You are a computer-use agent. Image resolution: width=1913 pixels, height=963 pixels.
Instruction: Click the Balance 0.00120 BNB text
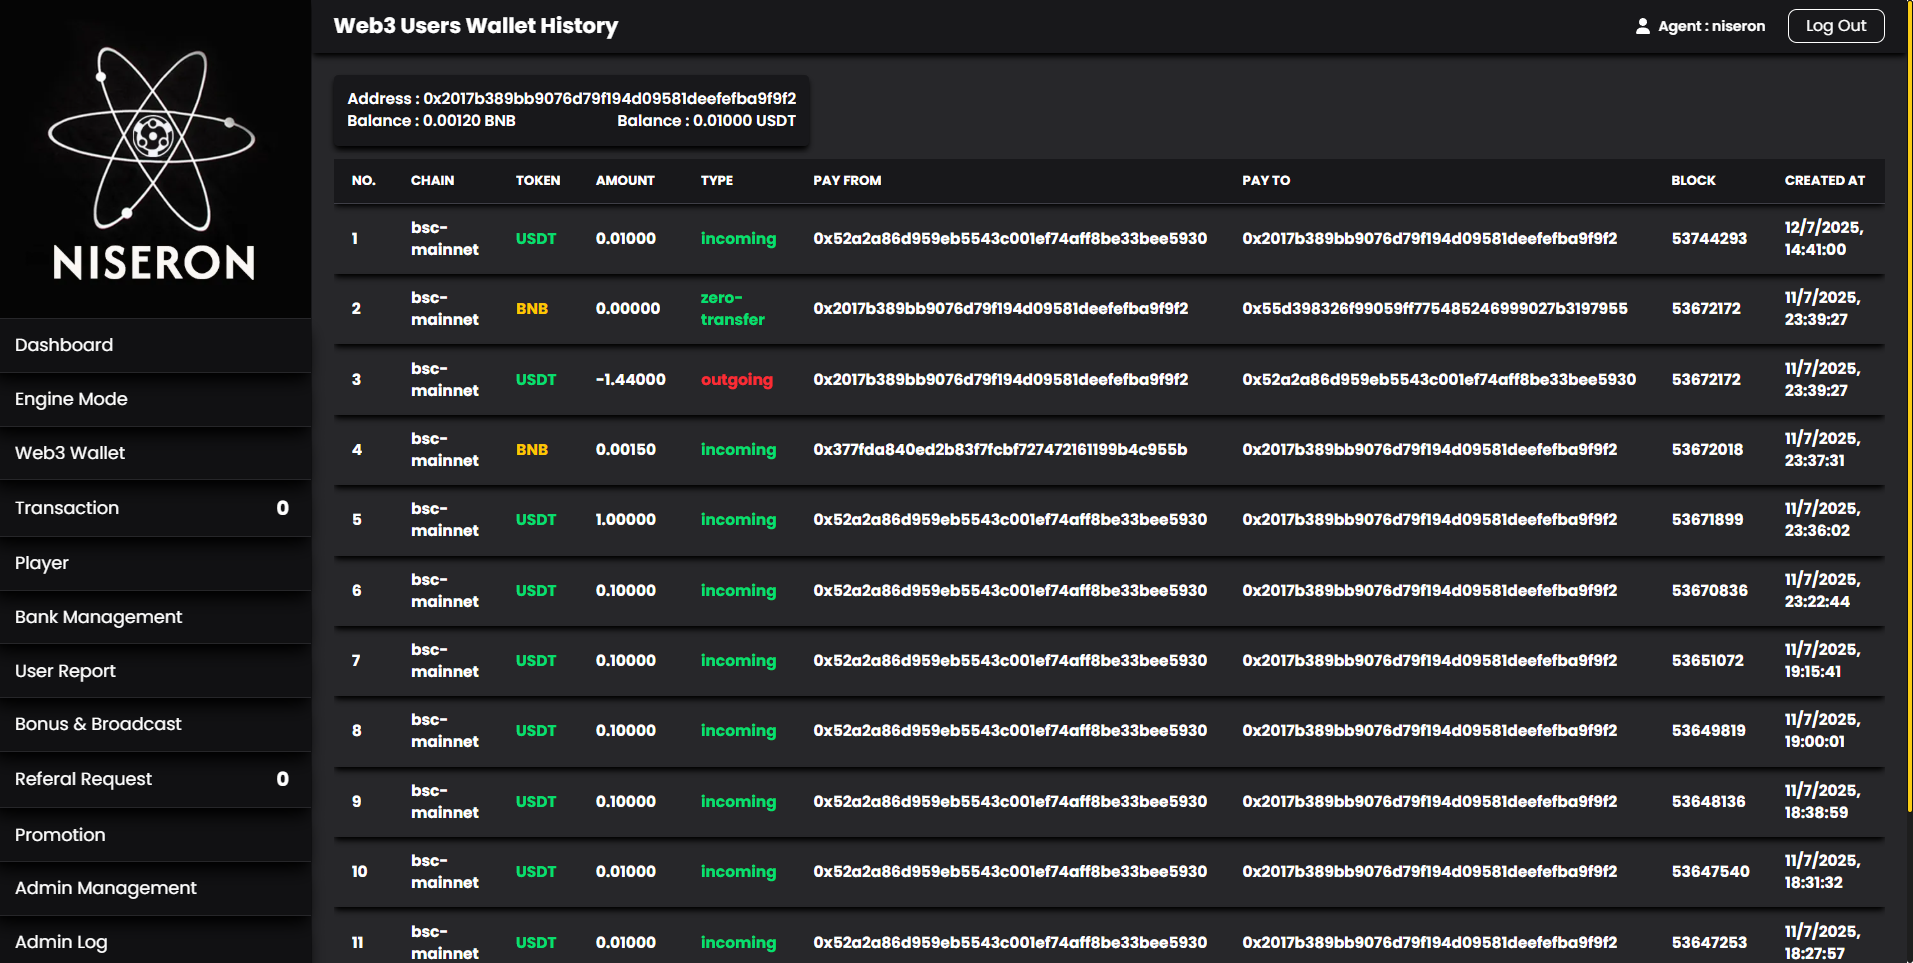pyautogui.click(x=431, y=120)
